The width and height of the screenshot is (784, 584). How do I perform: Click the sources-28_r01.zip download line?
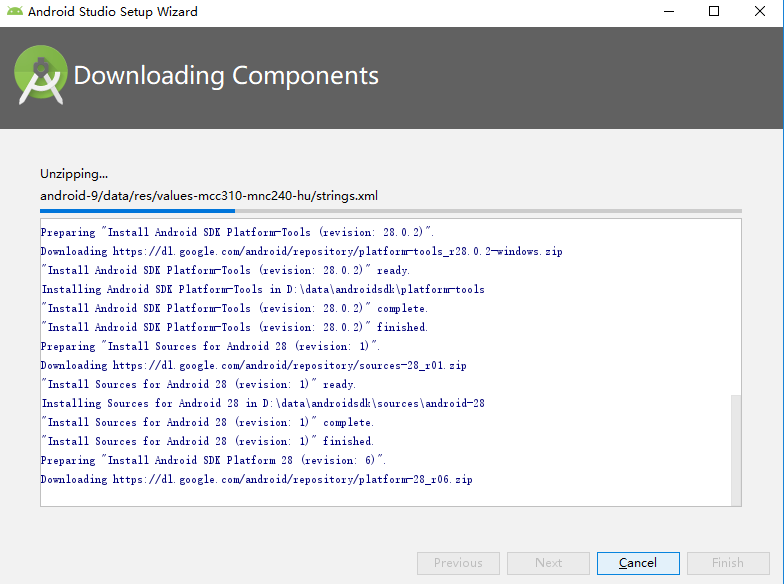(x=254, y=365)
